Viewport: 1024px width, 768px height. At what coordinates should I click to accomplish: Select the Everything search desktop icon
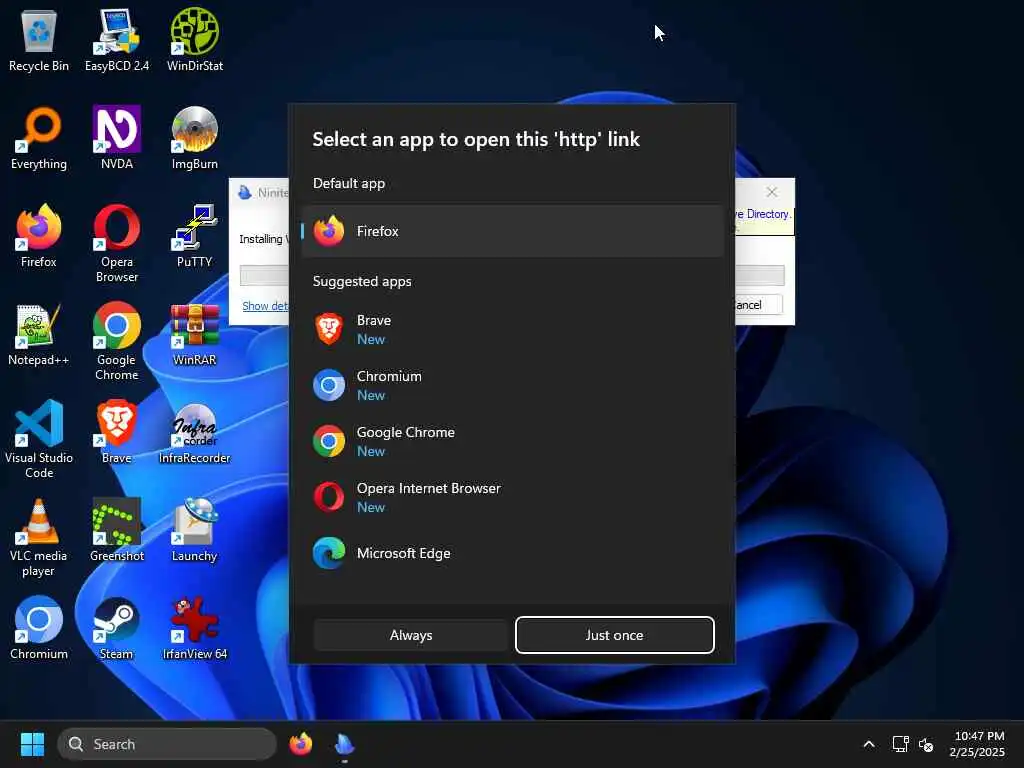[x=39, y=138]
